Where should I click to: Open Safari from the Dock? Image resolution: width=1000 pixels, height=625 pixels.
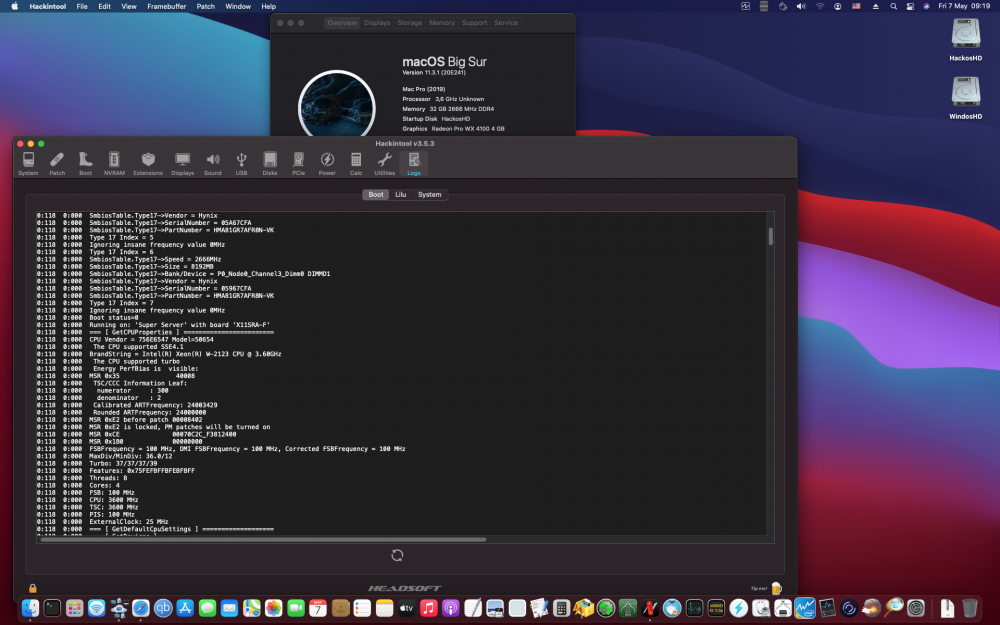tap(141, 608)
